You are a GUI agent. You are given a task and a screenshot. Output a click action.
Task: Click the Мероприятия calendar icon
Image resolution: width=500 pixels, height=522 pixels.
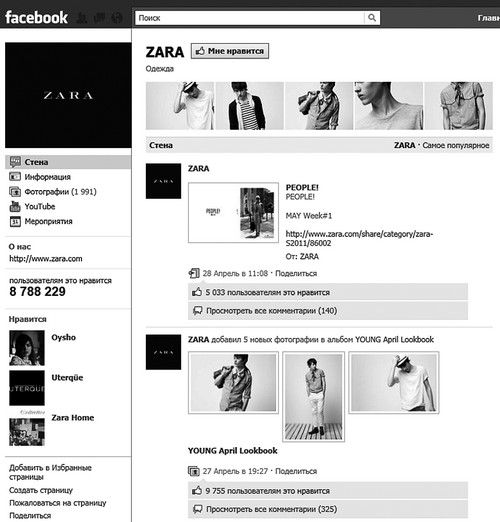(15, 221)
